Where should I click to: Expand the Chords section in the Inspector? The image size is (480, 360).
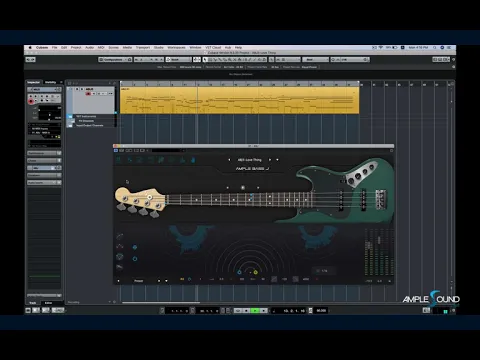tap(44, 161)
